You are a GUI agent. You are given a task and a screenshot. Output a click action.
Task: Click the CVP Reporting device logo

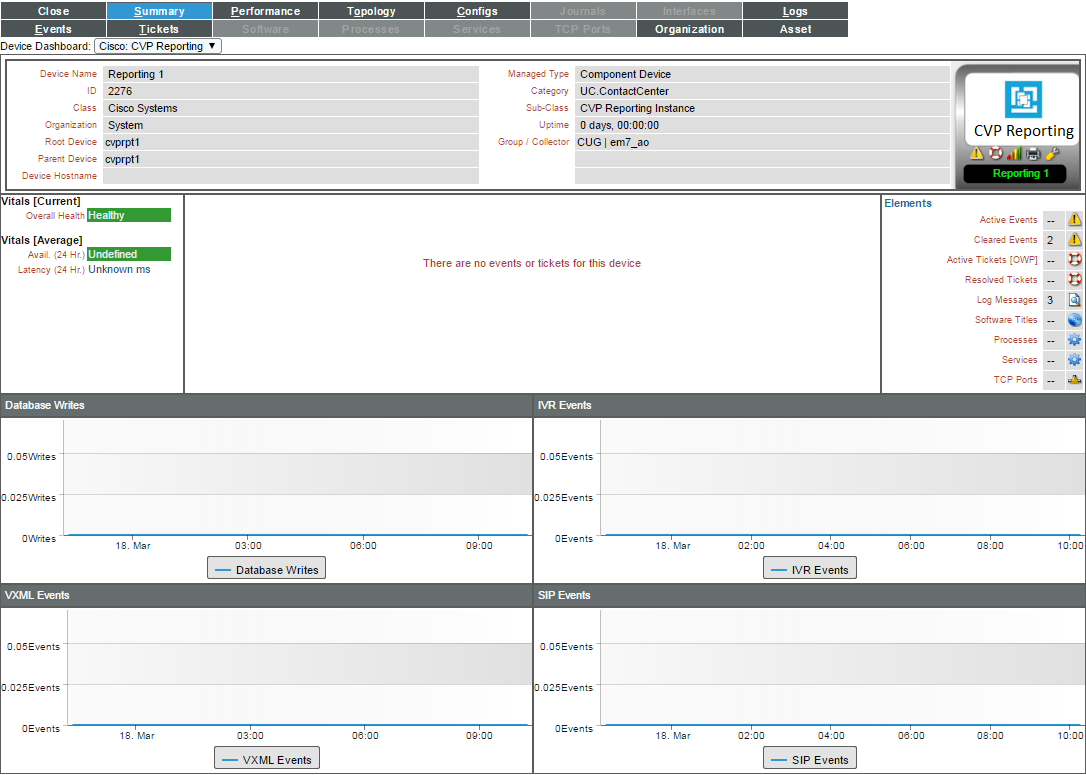pos(1023,109)
